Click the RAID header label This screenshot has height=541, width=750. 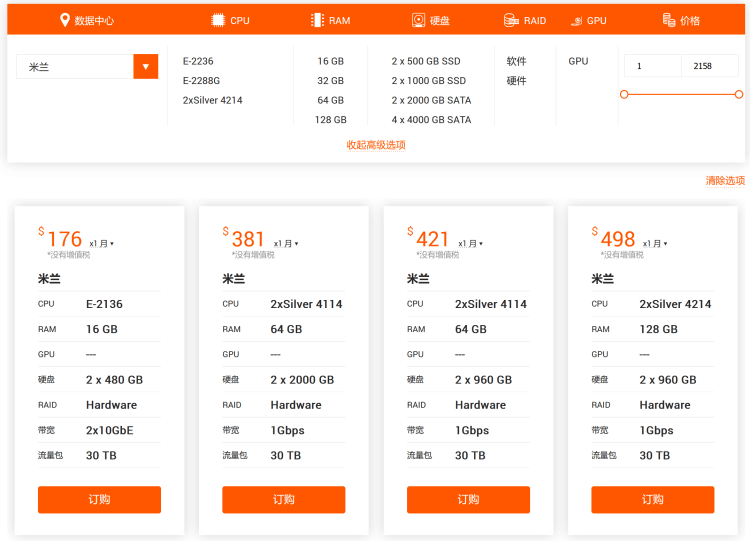click(x=535, y=21)
